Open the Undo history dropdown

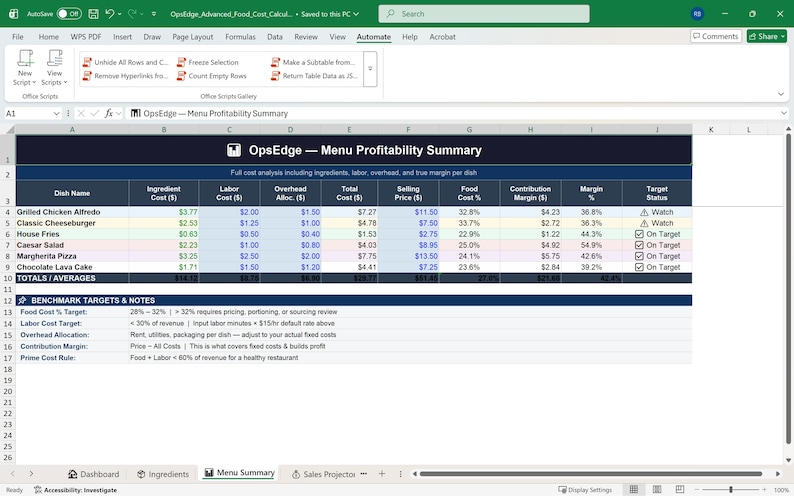pyautogui.click(x=120, y=14)
